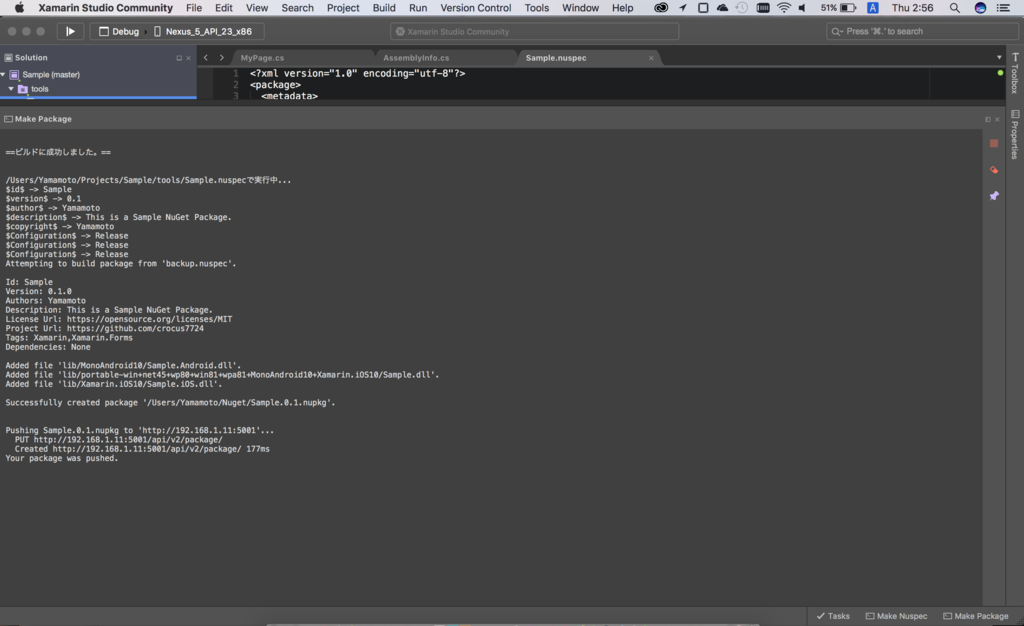
Task: Switch to the MyPage.cs tab
Action: pos(263,58)
